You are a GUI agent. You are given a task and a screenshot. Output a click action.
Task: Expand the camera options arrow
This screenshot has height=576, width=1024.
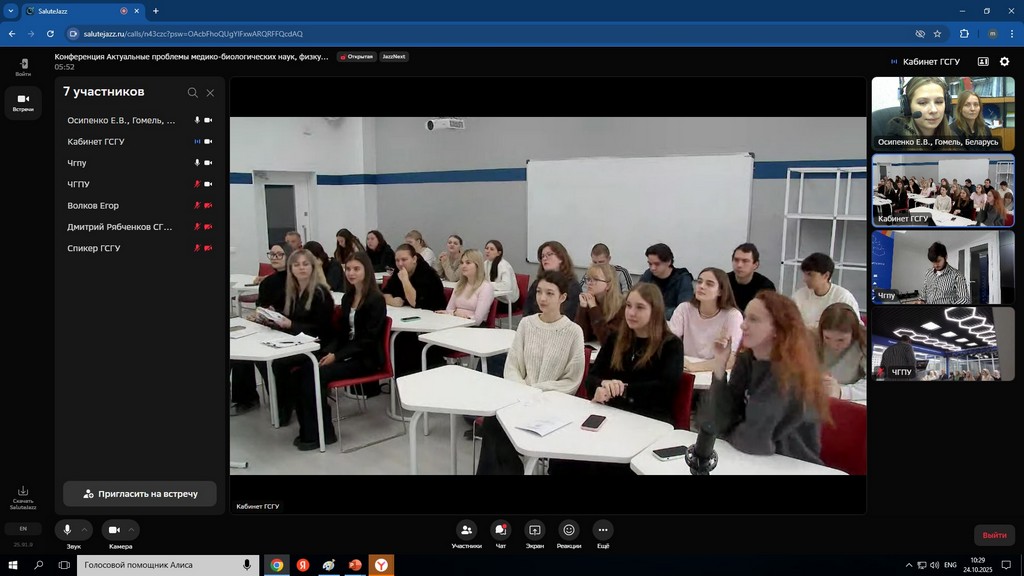pyautogui.click(x=132, y=530)
